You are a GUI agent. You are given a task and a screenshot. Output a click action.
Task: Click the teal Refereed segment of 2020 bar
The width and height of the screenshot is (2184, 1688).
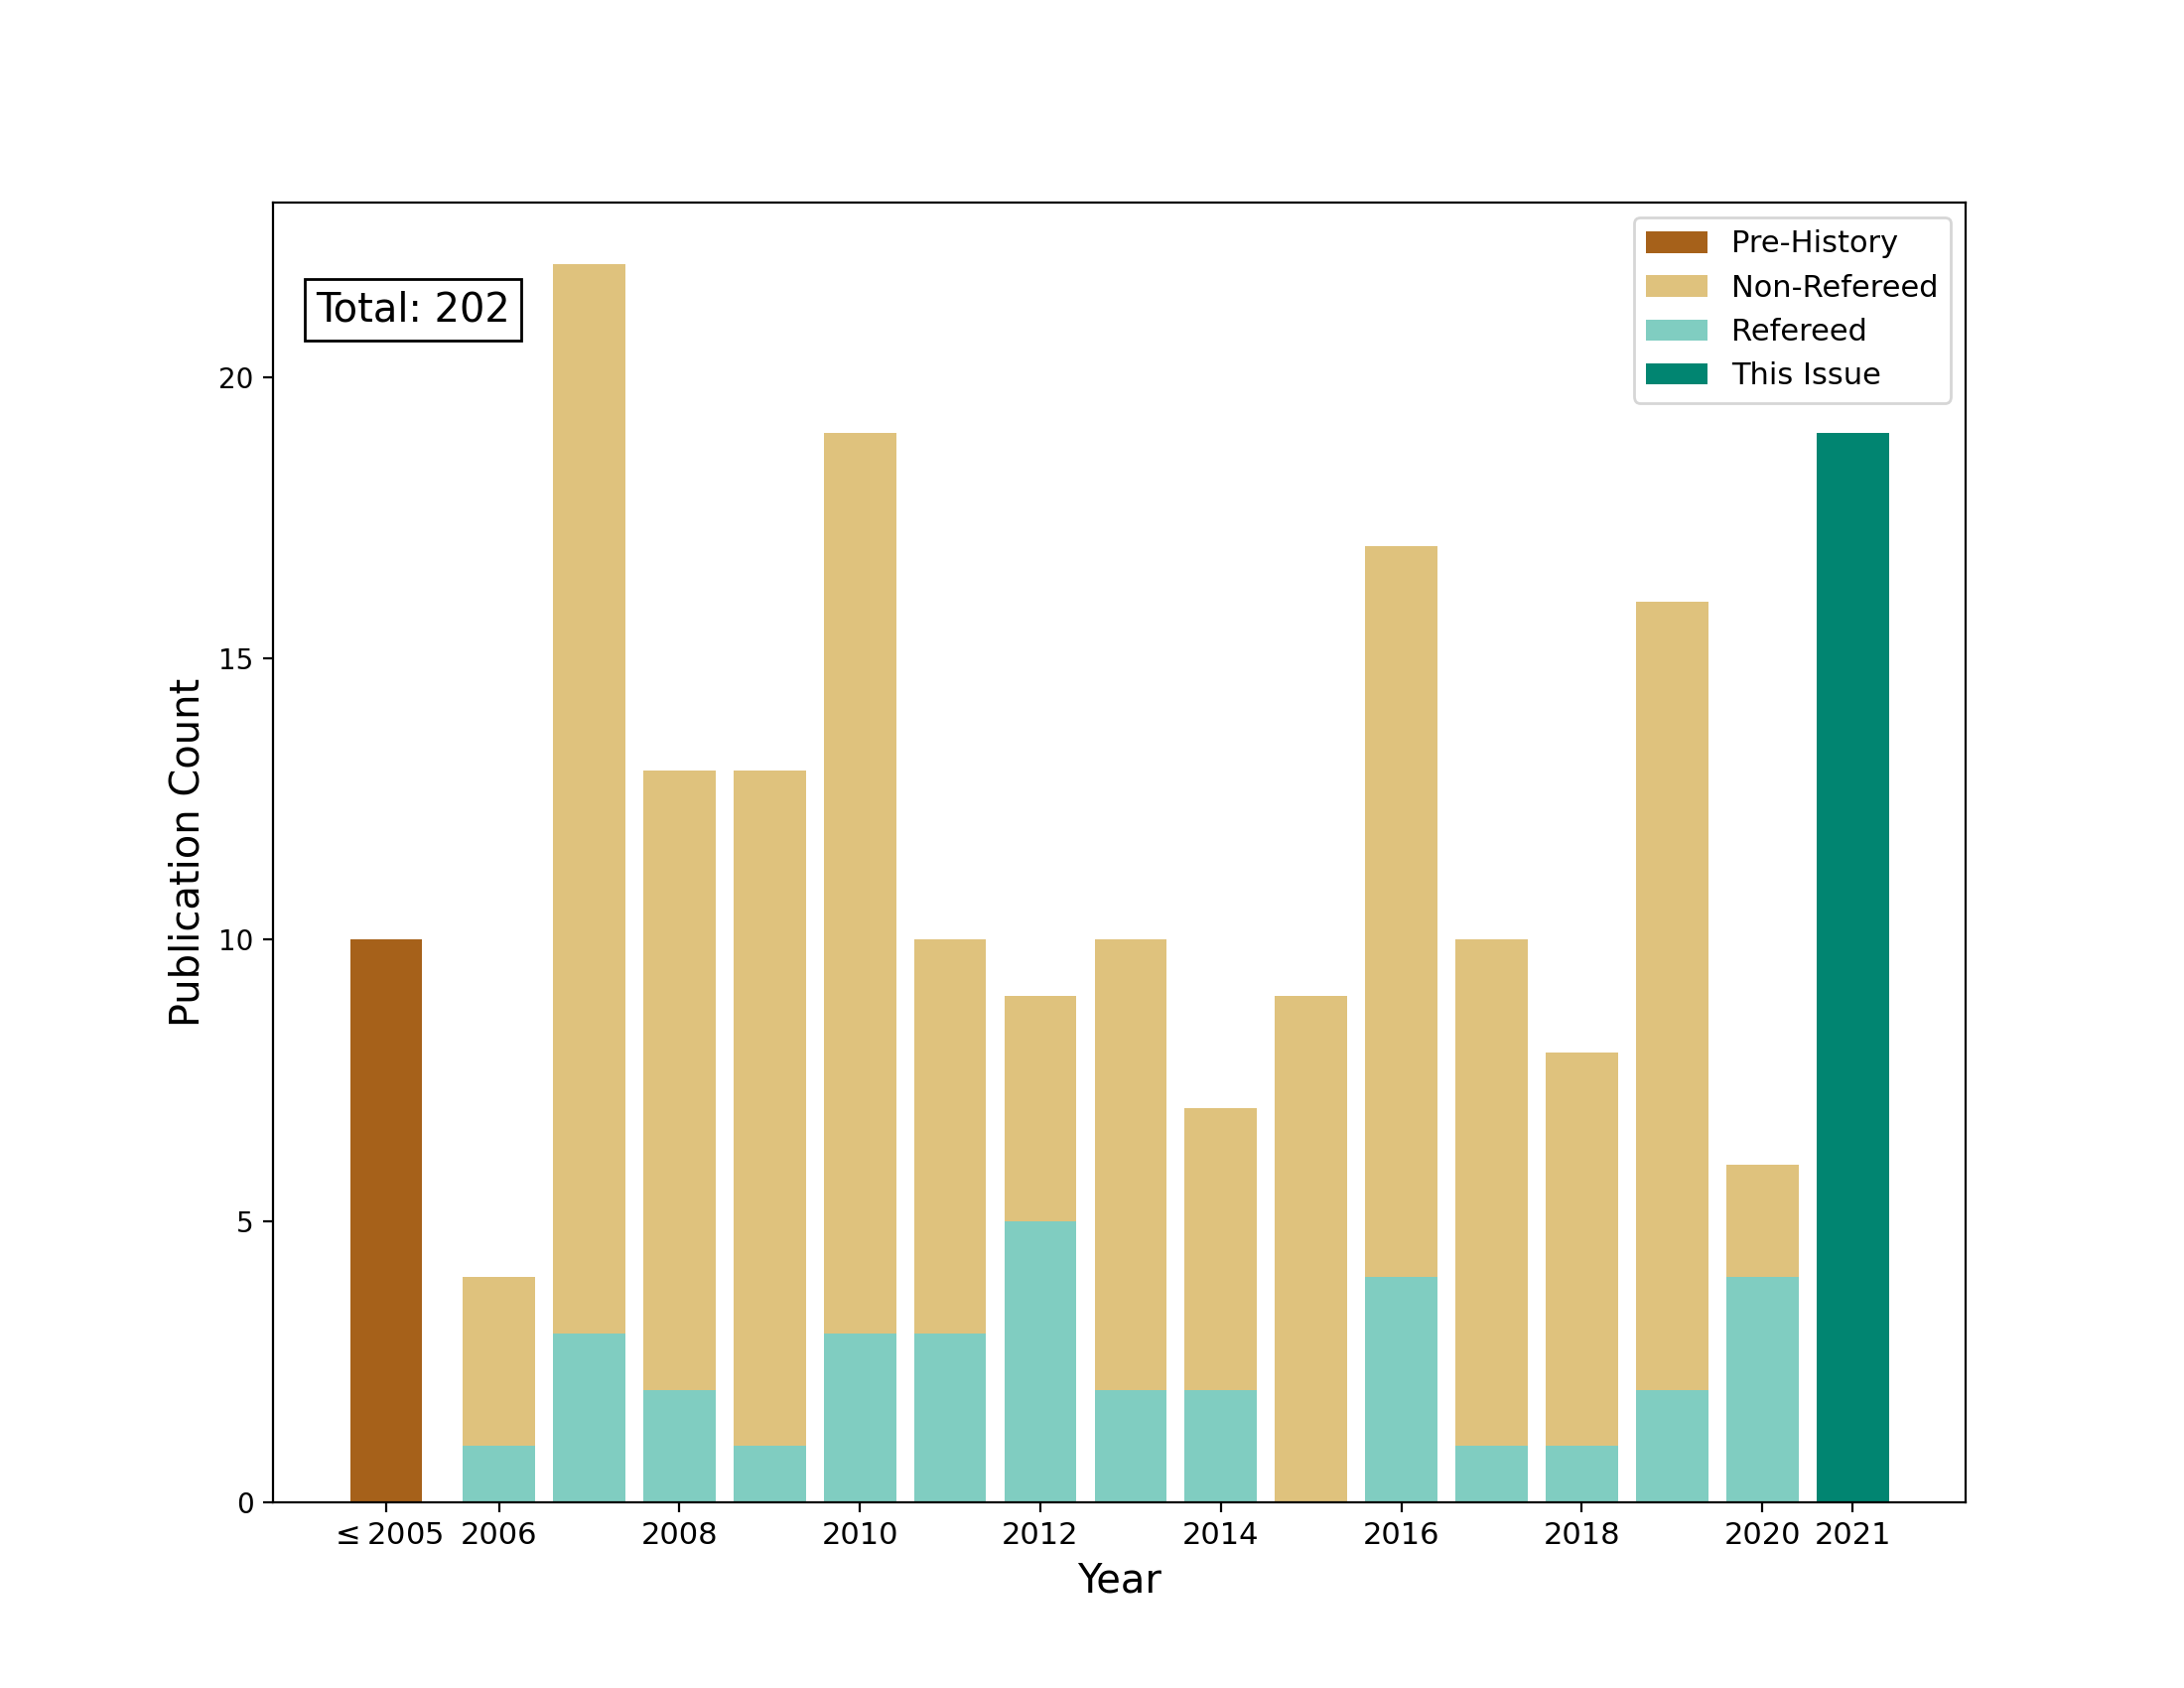[1762, 1389]
